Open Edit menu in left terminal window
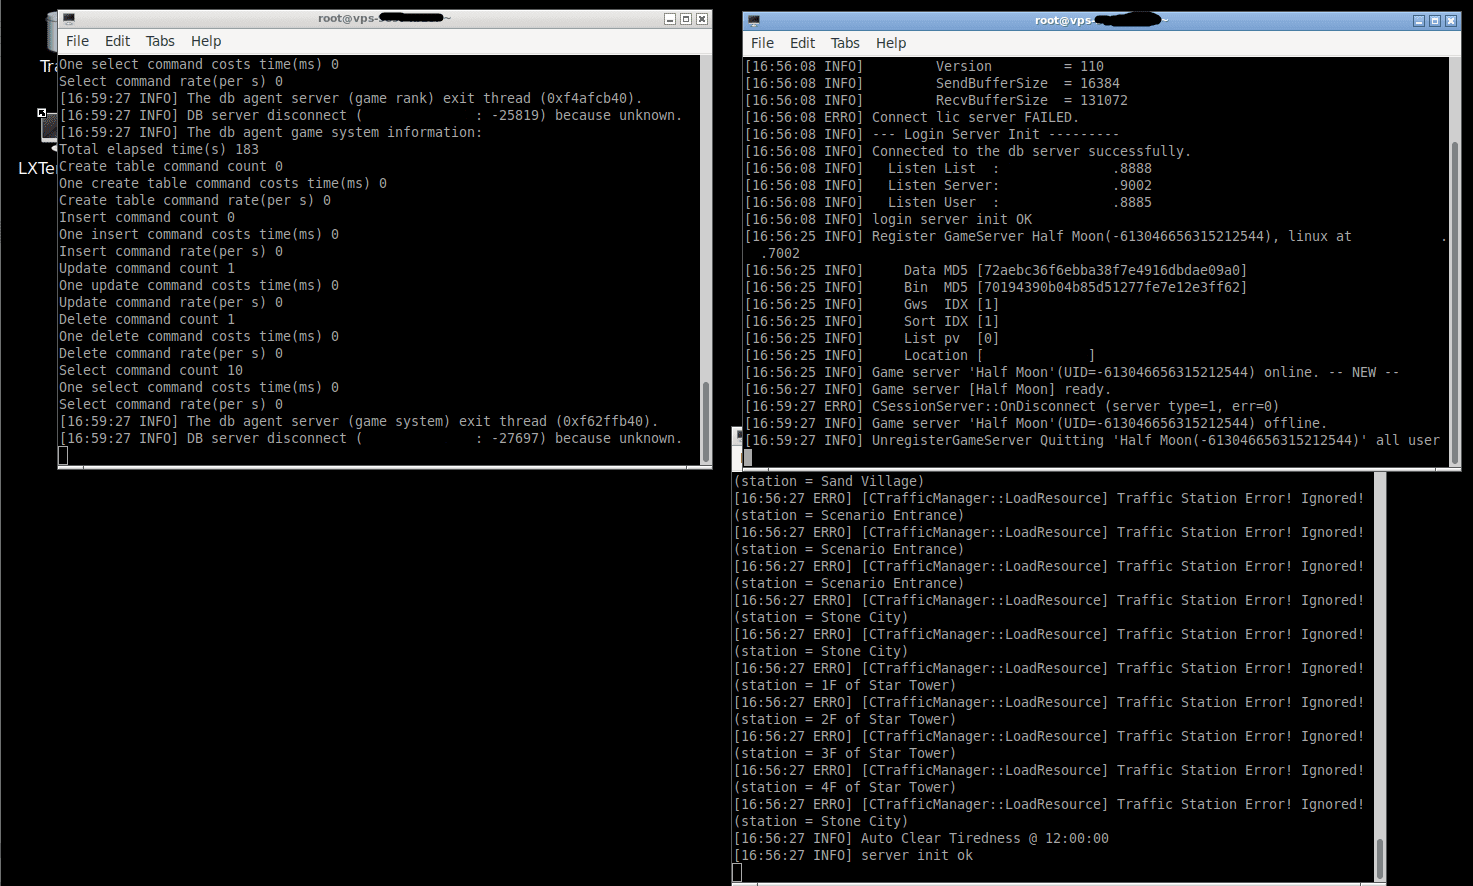This screenshot has width=1473, height=886. [x=117, y=41]
